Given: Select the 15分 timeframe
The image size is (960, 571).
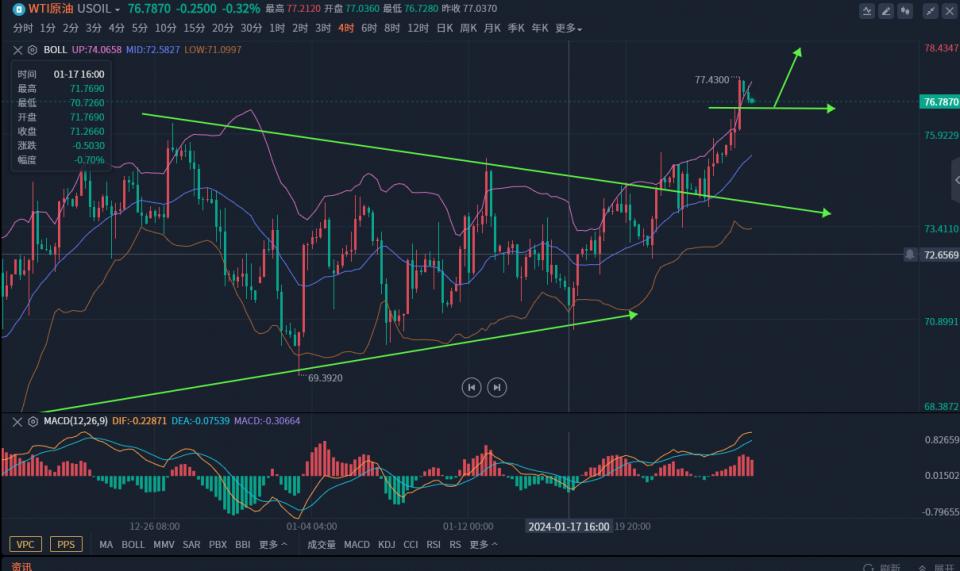Looking at the screenshot, I should (x=194, y=28).
